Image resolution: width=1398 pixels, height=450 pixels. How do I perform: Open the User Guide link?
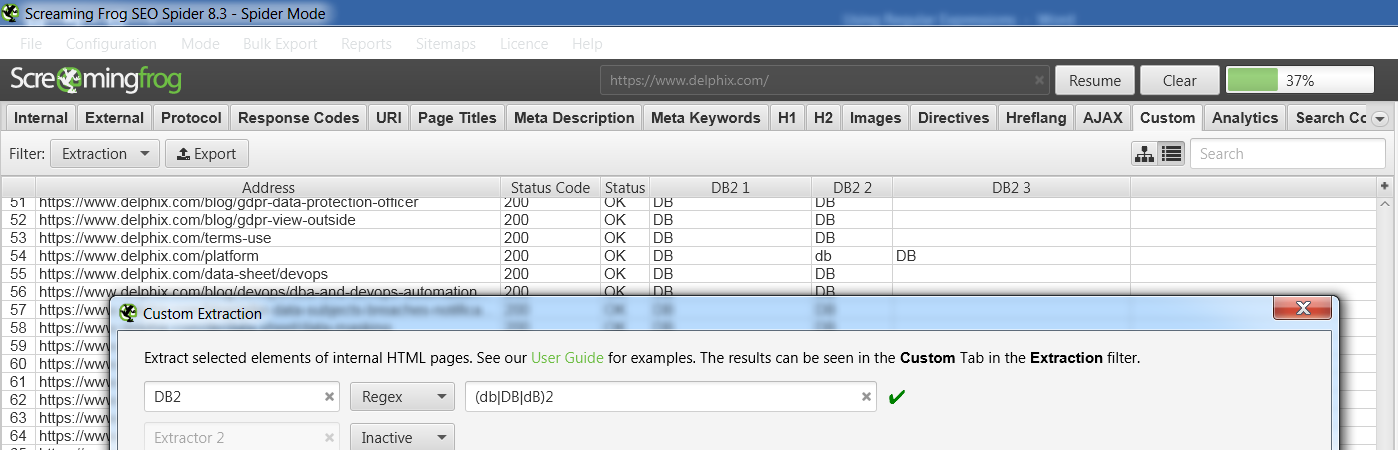[x=567, y=357]
